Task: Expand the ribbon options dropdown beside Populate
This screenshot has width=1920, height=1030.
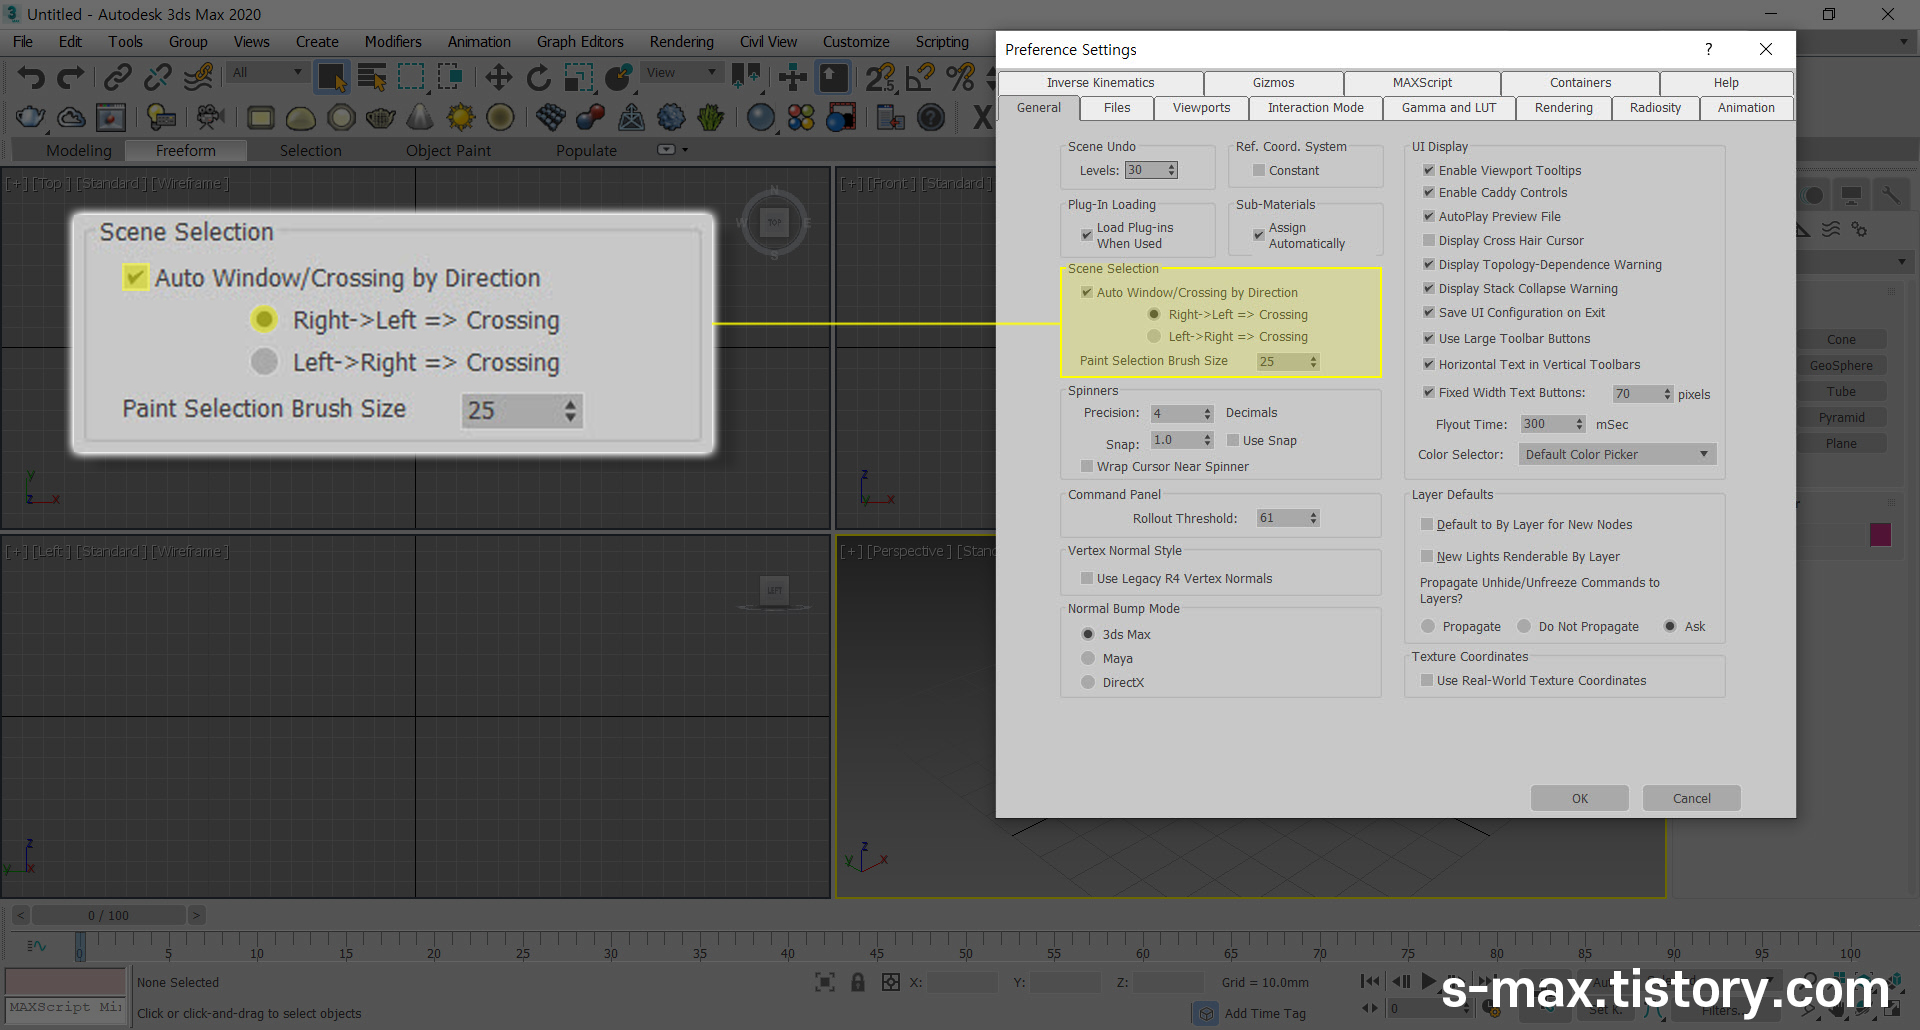Action: pos(672,150)
